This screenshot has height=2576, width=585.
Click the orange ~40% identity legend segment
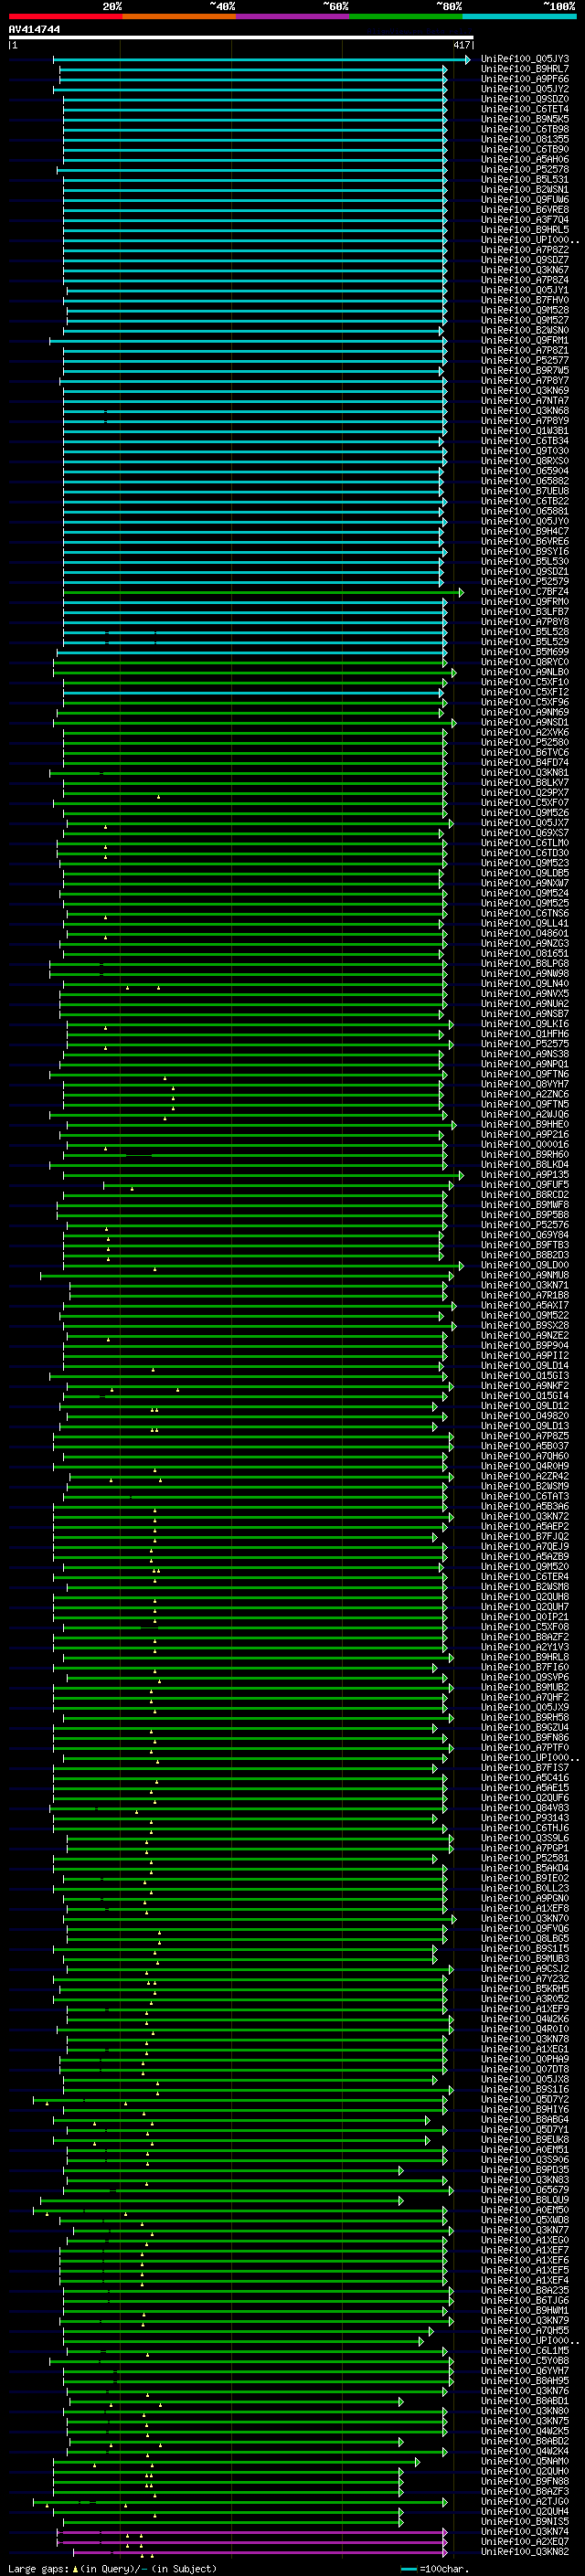[x=179, y=16]
